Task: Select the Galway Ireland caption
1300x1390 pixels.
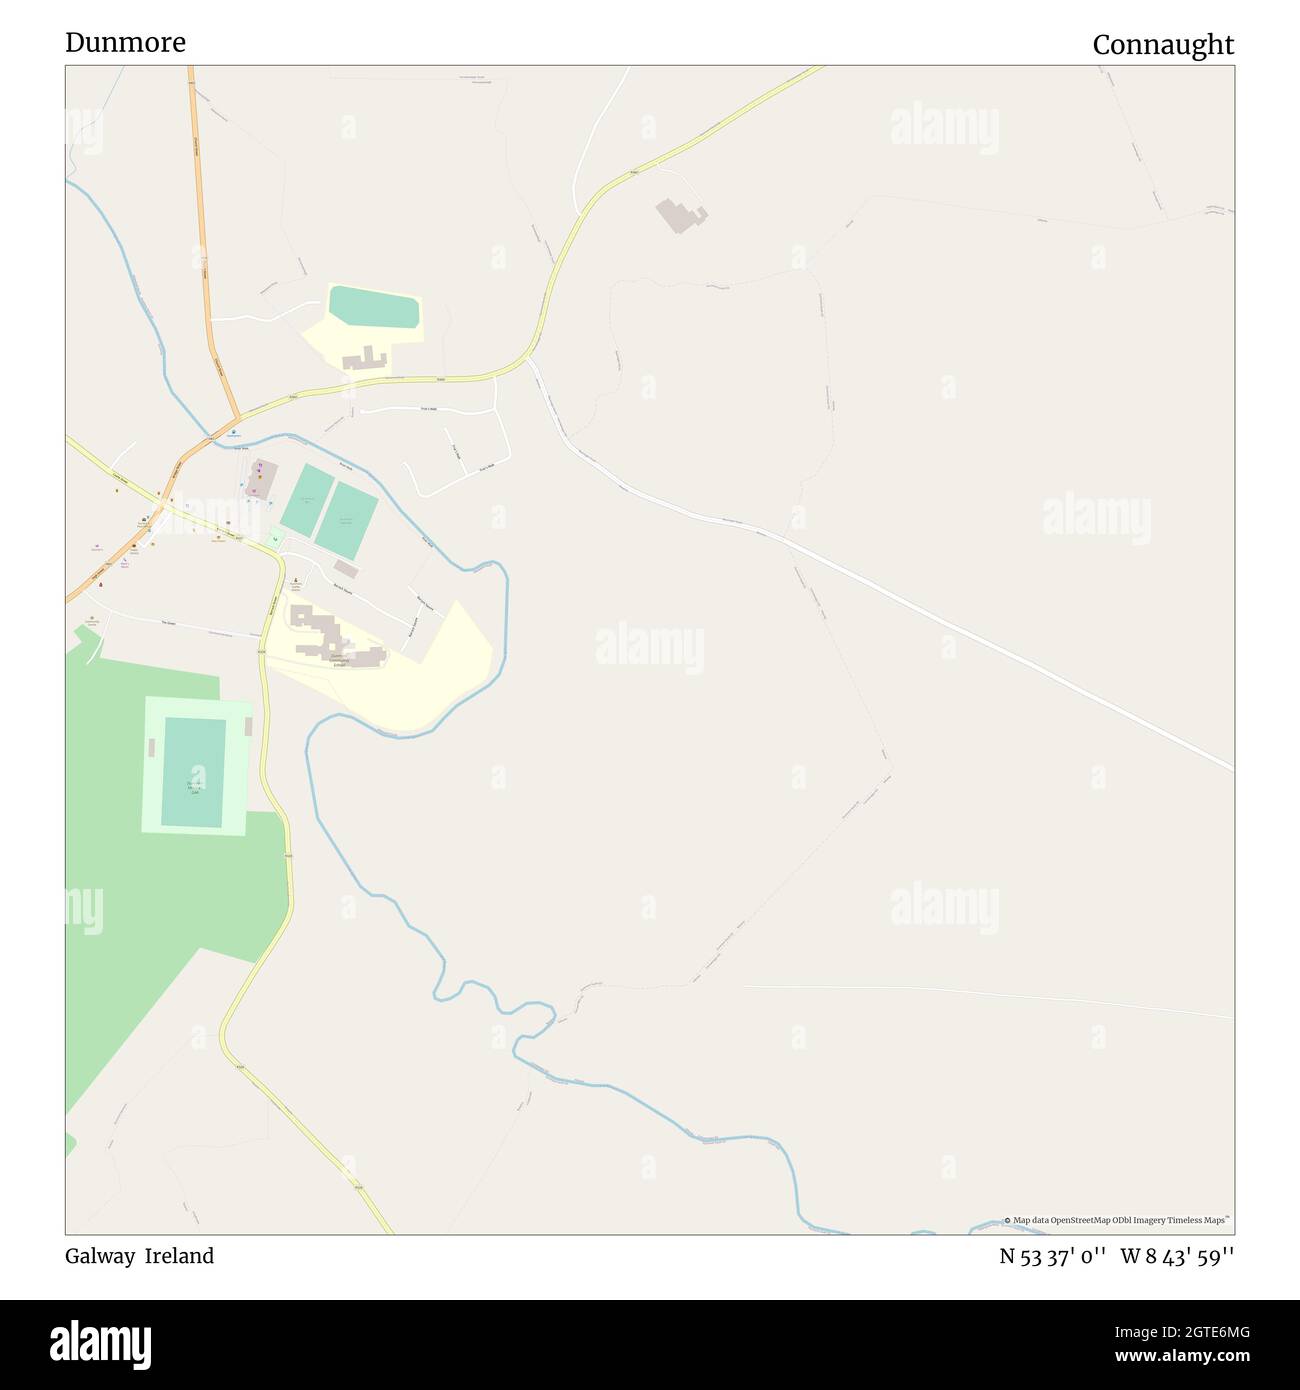Action: [x=139, y=1256]
